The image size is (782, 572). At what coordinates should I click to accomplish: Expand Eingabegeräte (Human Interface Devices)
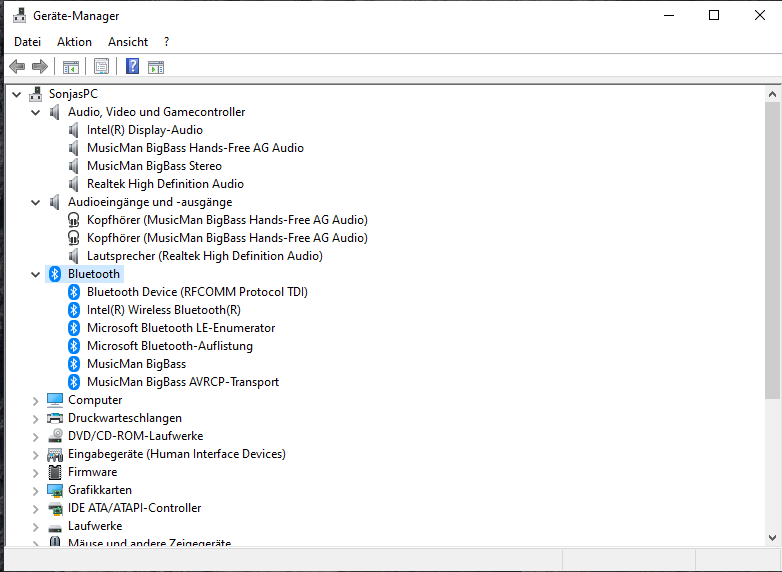(x=35, y=454)
